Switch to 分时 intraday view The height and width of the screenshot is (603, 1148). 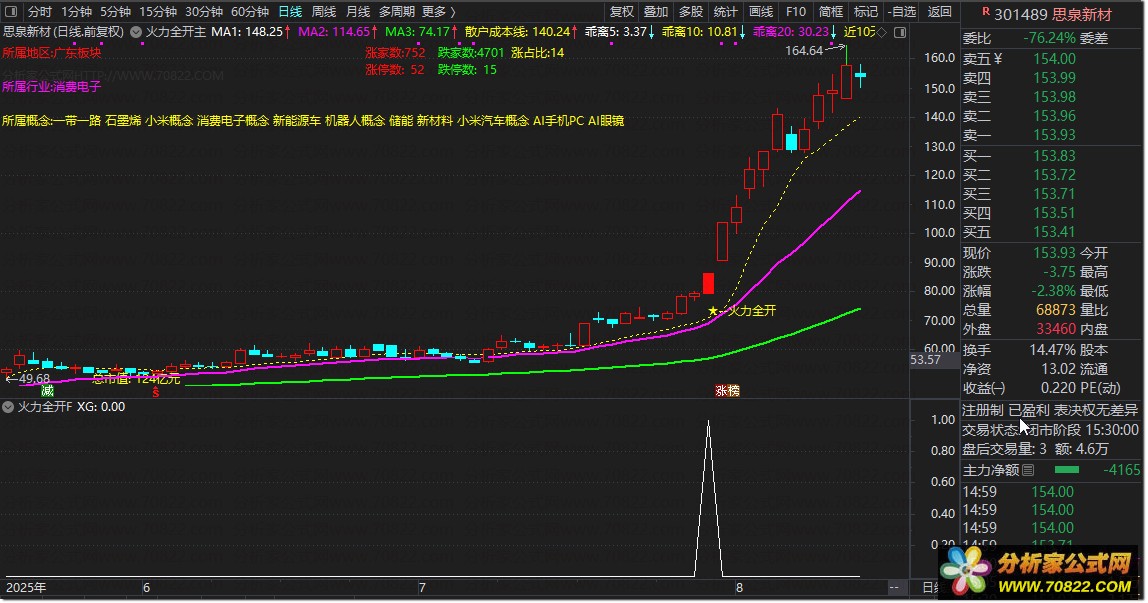point(40,12)
